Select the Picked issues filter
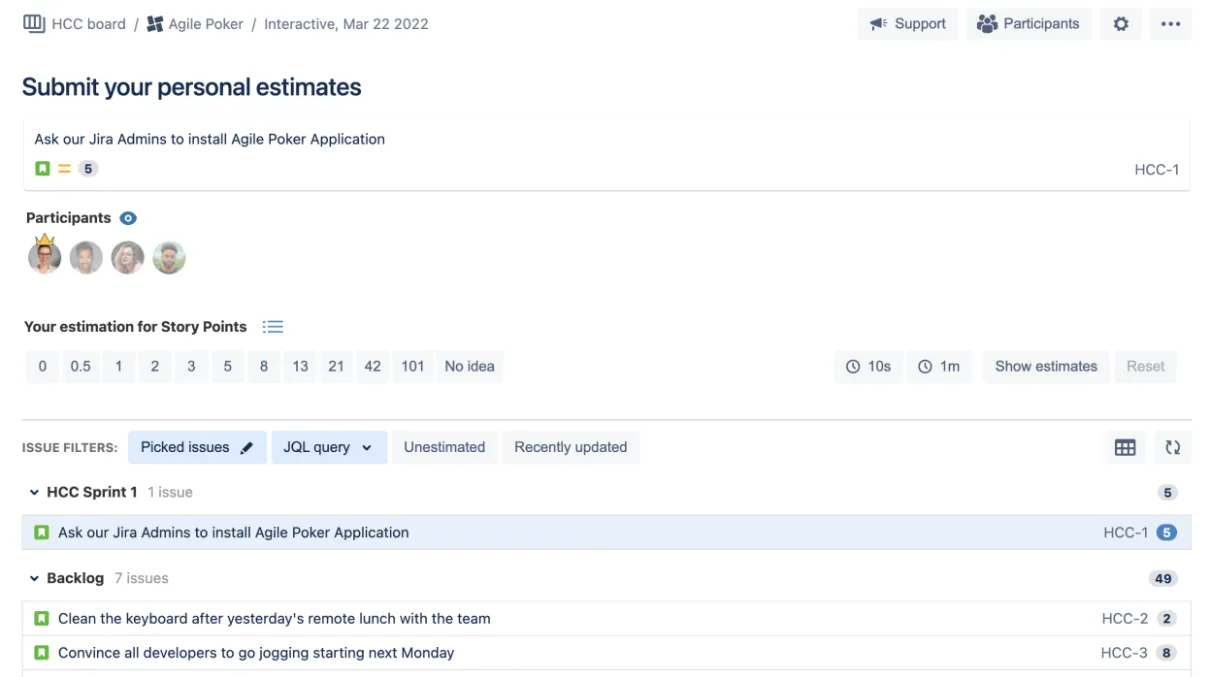This screenshot has height=677, width=1210. pyautogui.click(x=197, y=447)
